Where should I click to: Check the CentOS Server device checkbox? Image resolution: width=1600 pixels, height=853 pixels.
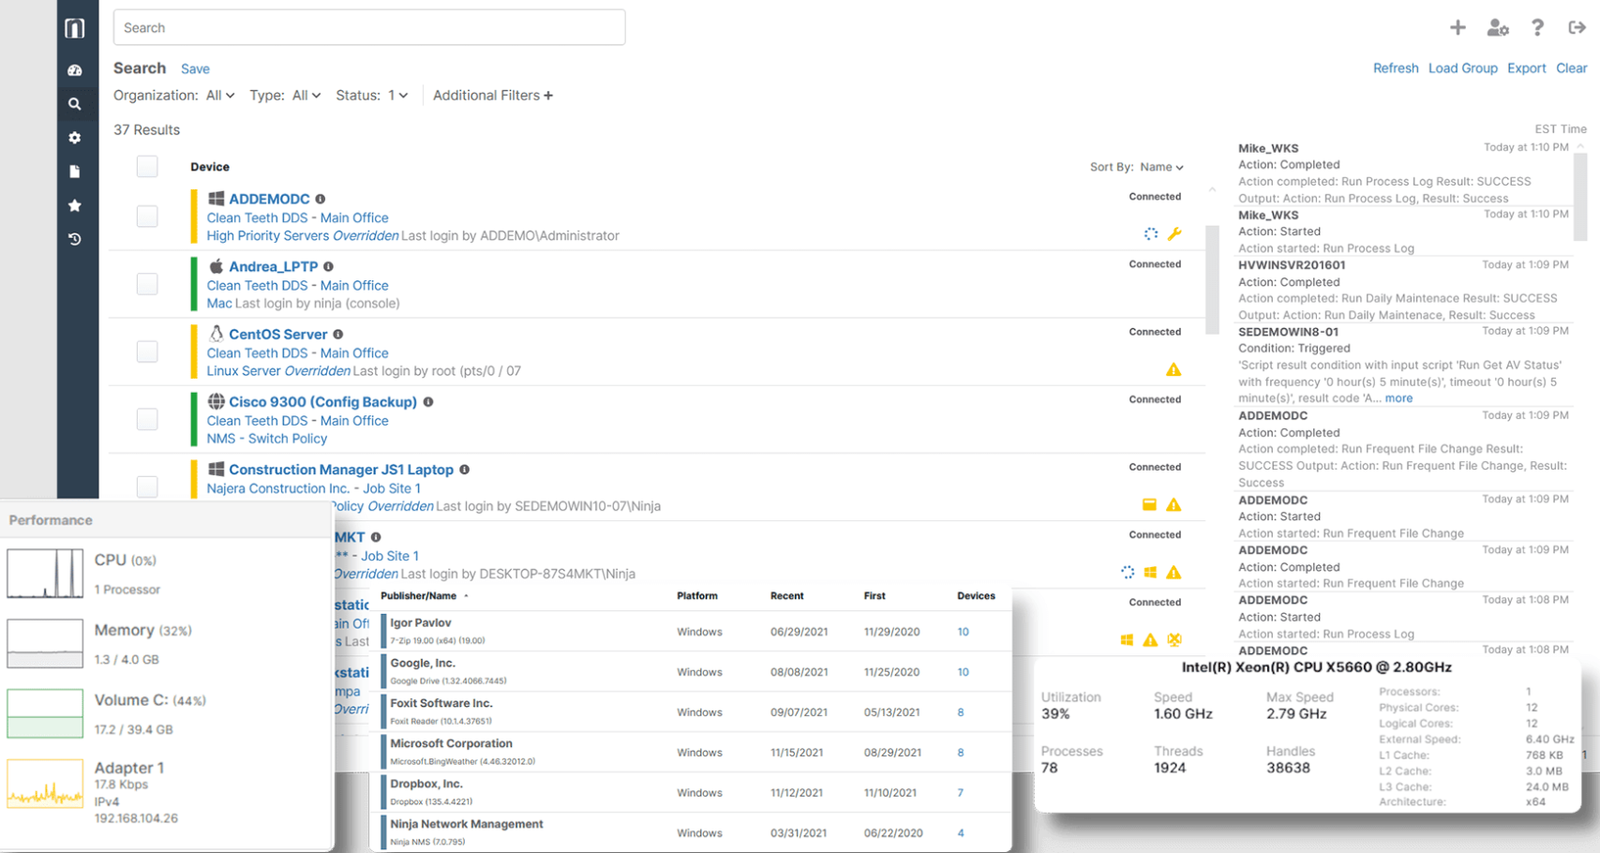pyautogui.click(x=147, y=352)
